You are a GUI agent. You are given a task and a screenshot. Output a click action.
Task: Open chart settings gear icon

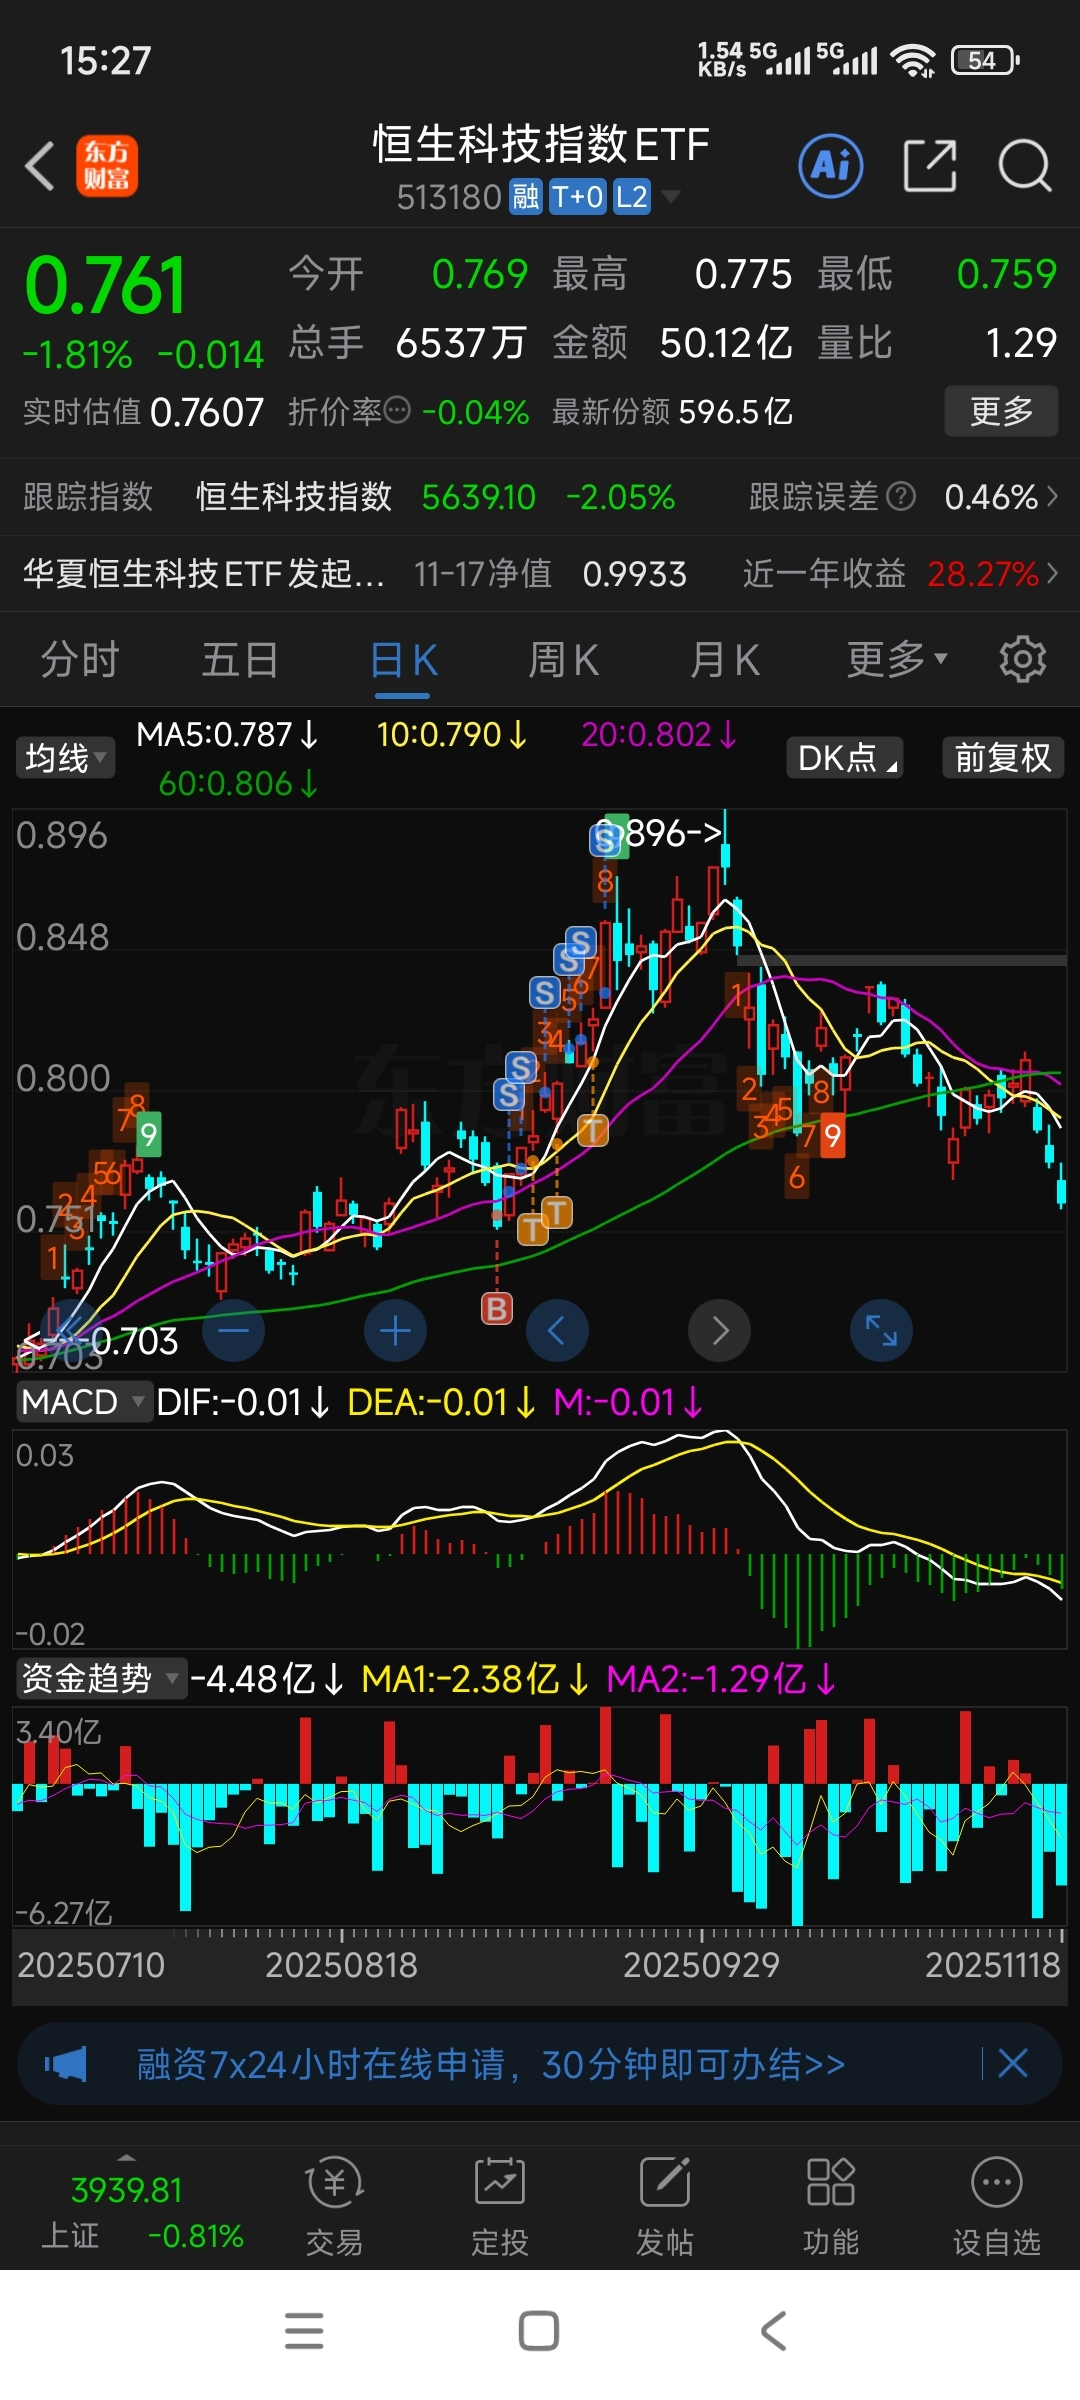[1022, 659]
